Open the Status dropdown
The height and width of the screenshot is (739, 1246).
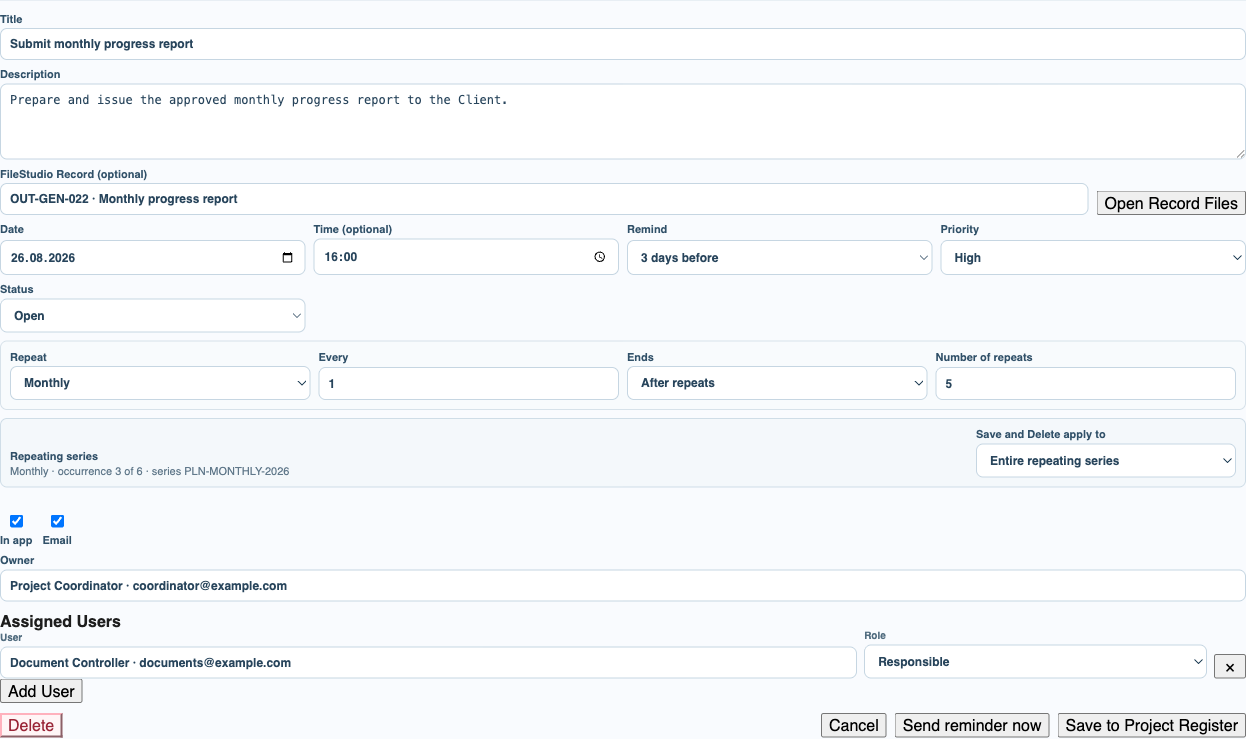tap(153, 316)
